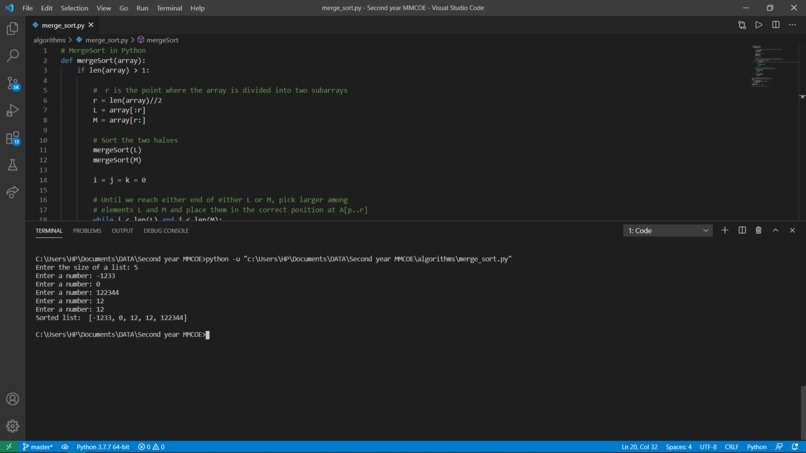806x453 pixels.
Task: Open the Testing flask view
Action: [x=12, y=165]
